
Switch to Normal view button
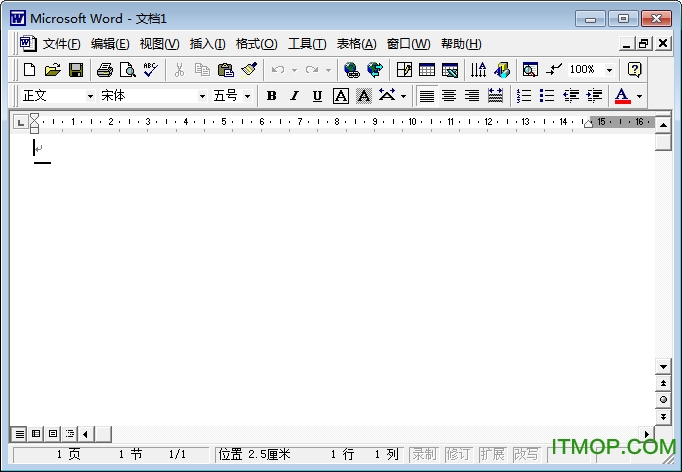click(x=20, y=434)
